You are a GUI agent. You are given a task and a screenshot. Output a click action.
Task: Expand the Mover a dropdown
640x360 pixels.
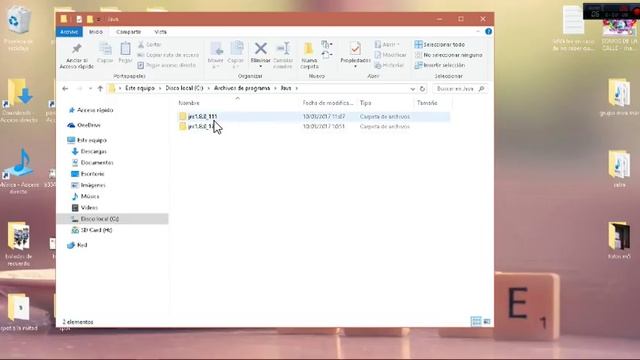(216, 67)
